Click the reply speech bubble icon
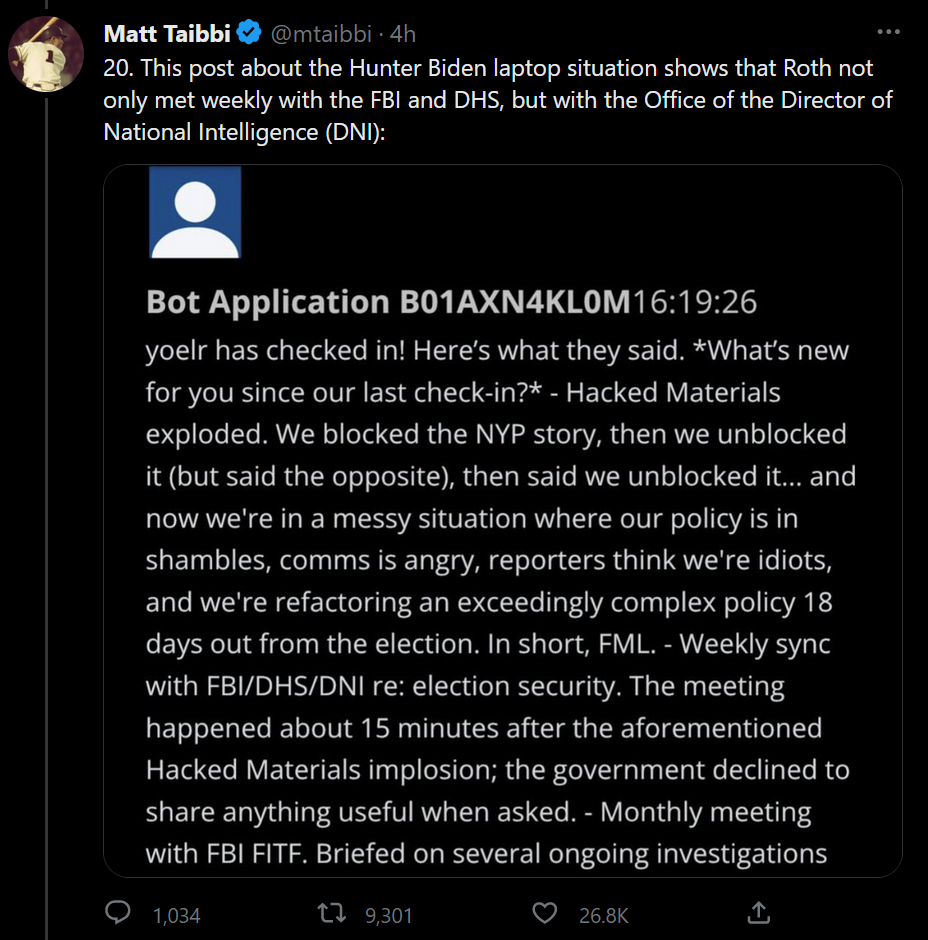 [x=119, y=913]
